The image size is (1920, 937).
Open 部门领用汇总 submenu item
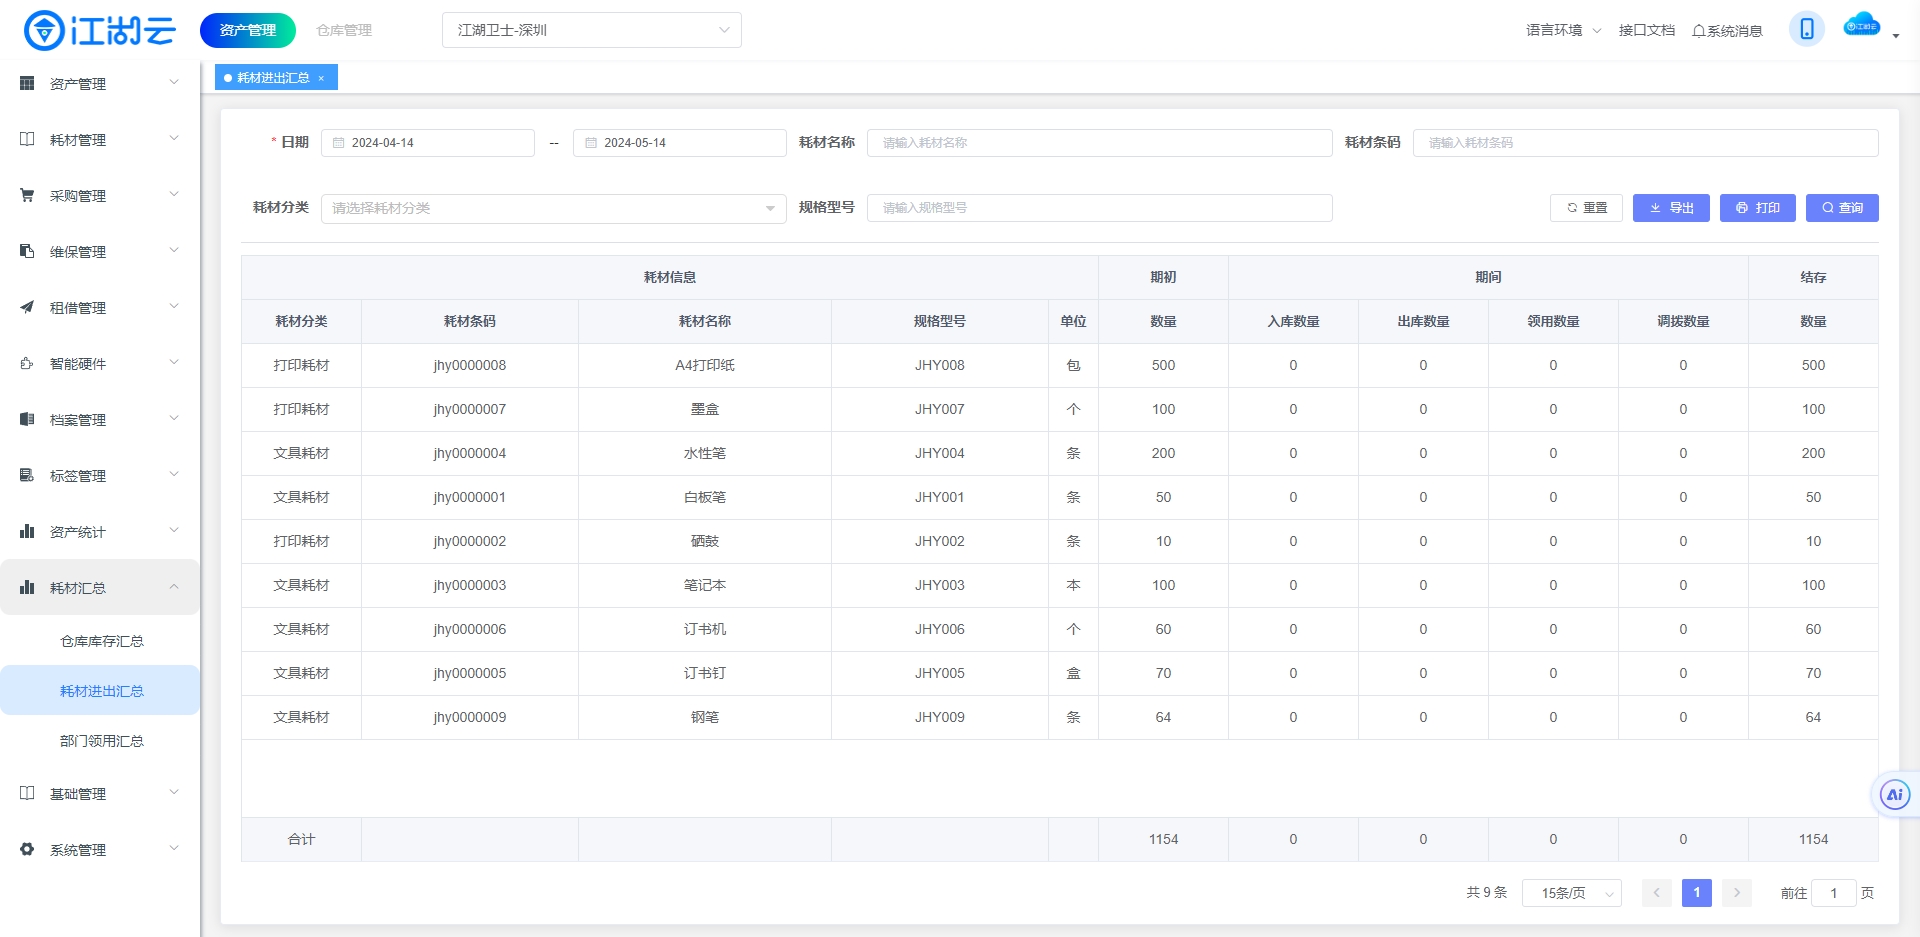point(102,741)
